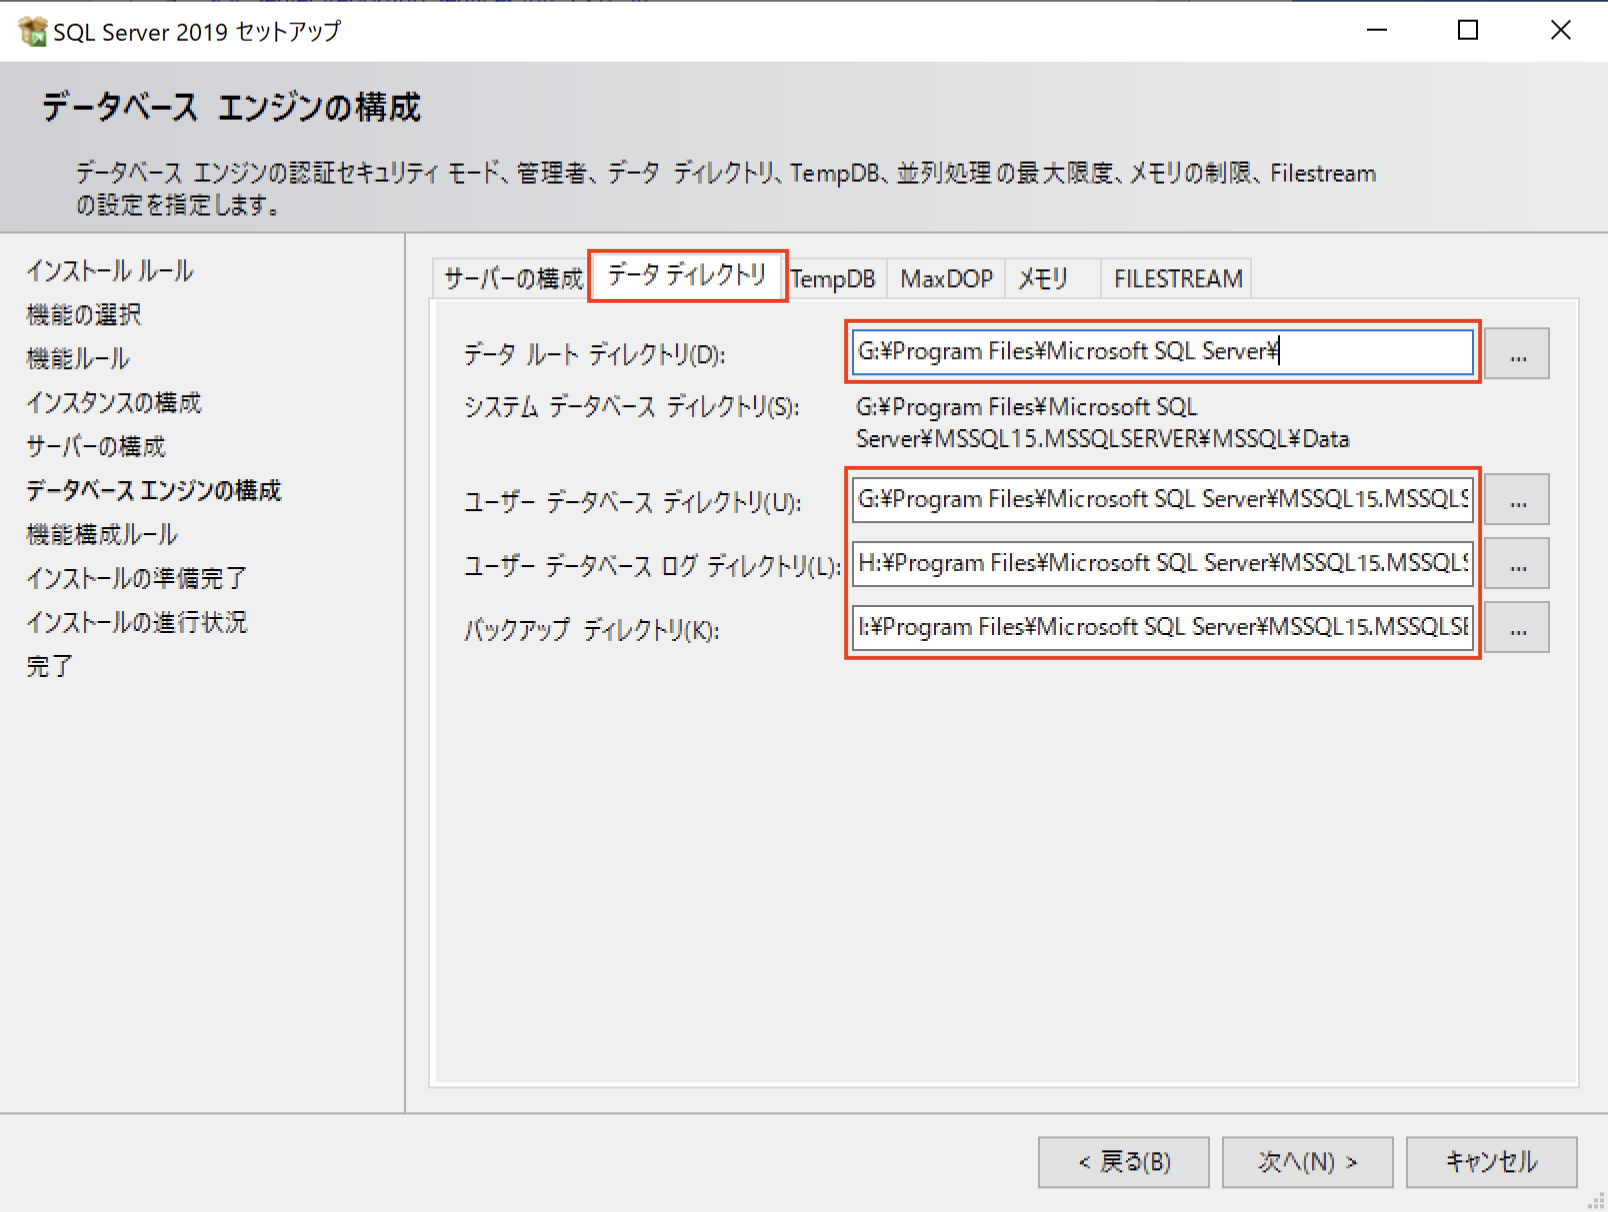Select インストールの準備完了 in the sidebar
Screen dimensions: 1608x1212
136,578
